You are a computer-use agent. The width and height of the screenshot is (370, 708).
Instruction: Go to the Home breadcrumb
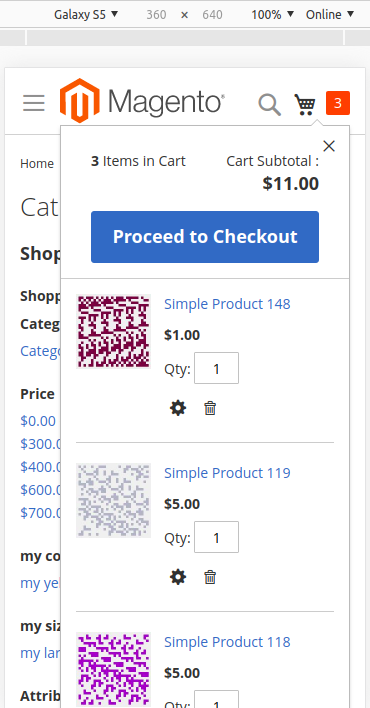(37, 163)
